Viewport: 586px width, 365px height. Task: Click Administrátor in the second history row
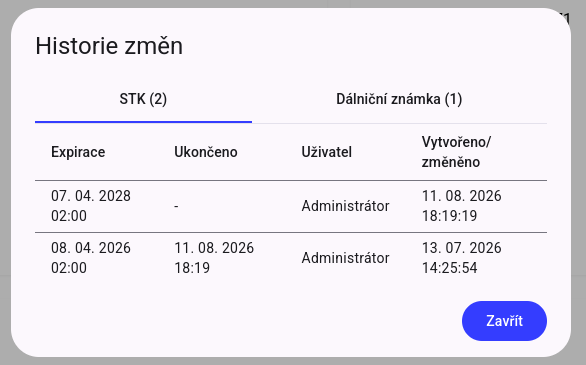pyautogui.click(x=345, y=258)
